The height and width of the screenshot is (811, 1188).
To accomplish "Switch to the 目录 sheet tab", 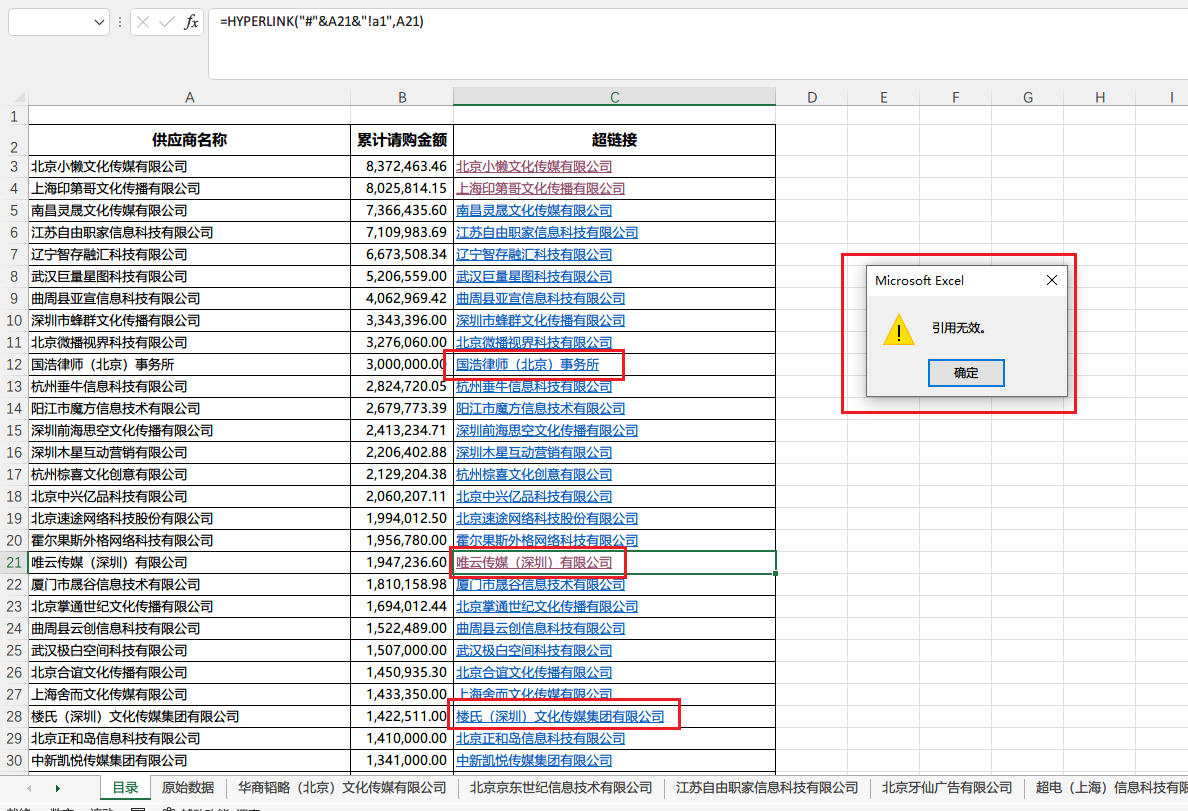I will (125, 788).
